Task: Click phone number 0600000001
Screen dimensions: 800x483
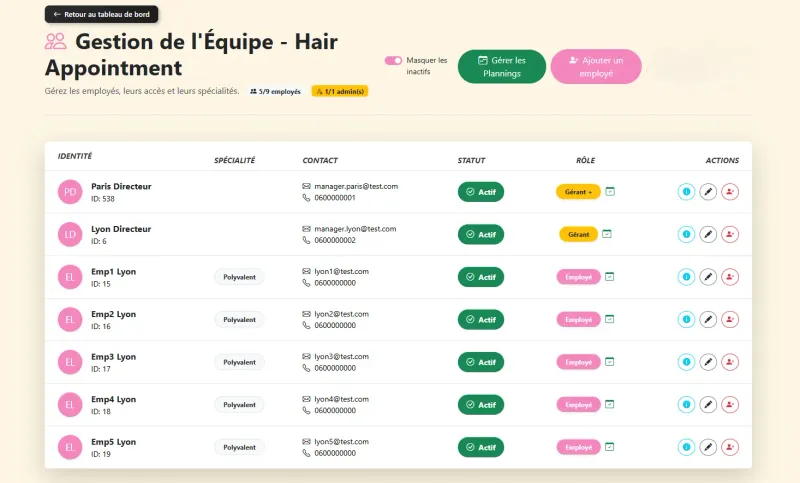Action: 335,197
